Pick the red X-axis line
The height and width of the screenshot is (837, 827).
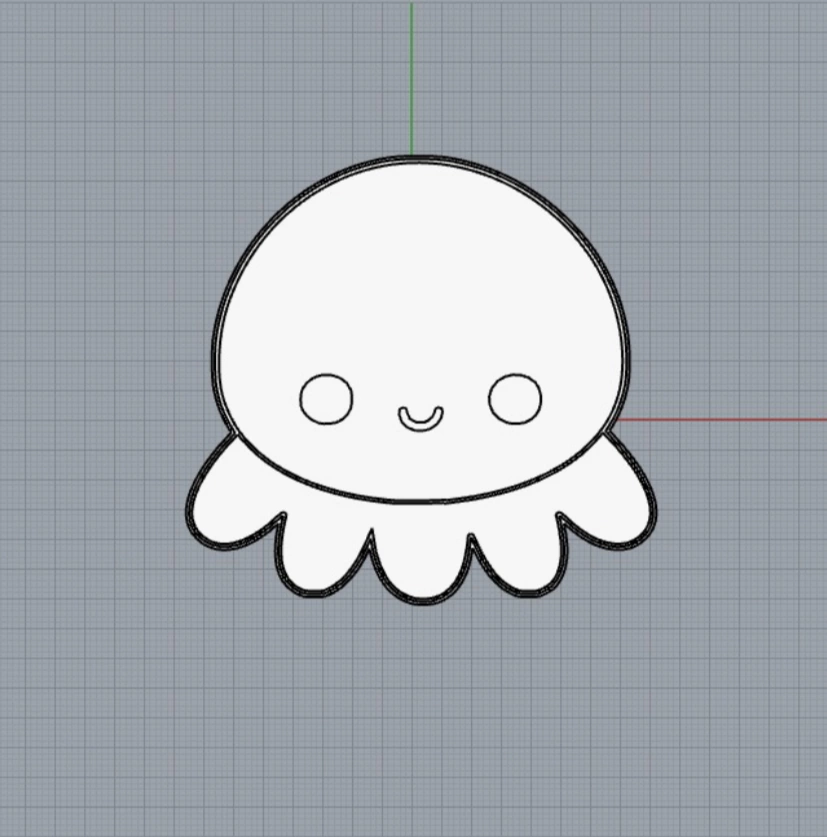tap(722, 420)
